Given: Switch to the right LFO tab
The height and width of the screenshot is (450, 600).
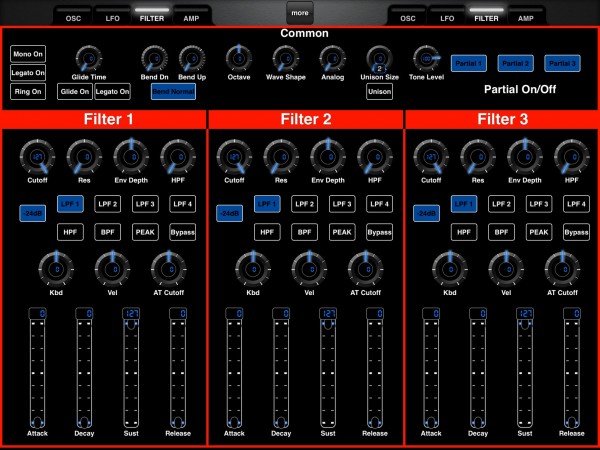Looking at the screenshot, I should (x=447, y=16).
